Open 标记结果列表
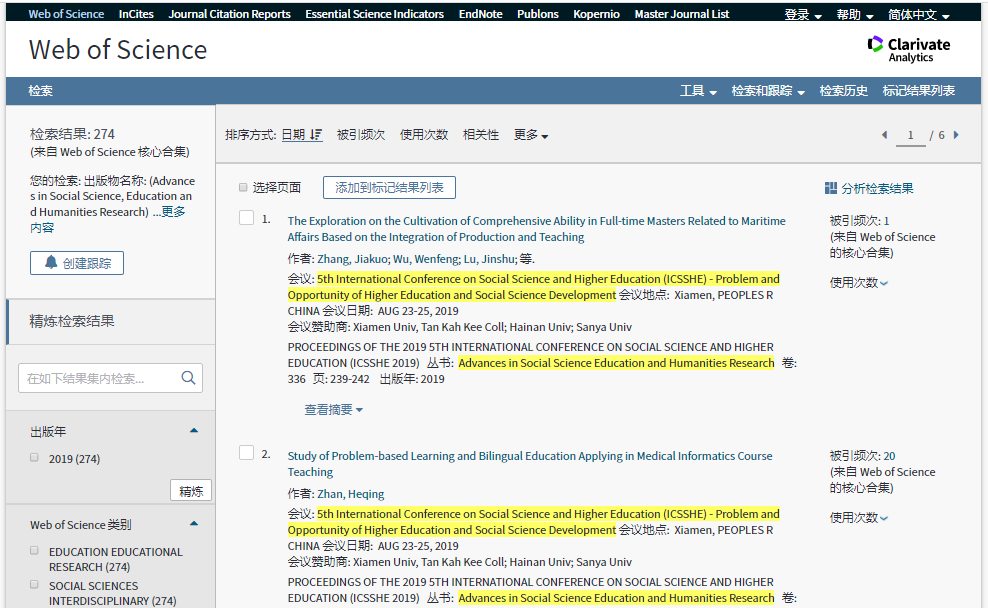The height and width of the screenshot is (608, 988). [918, 91]
